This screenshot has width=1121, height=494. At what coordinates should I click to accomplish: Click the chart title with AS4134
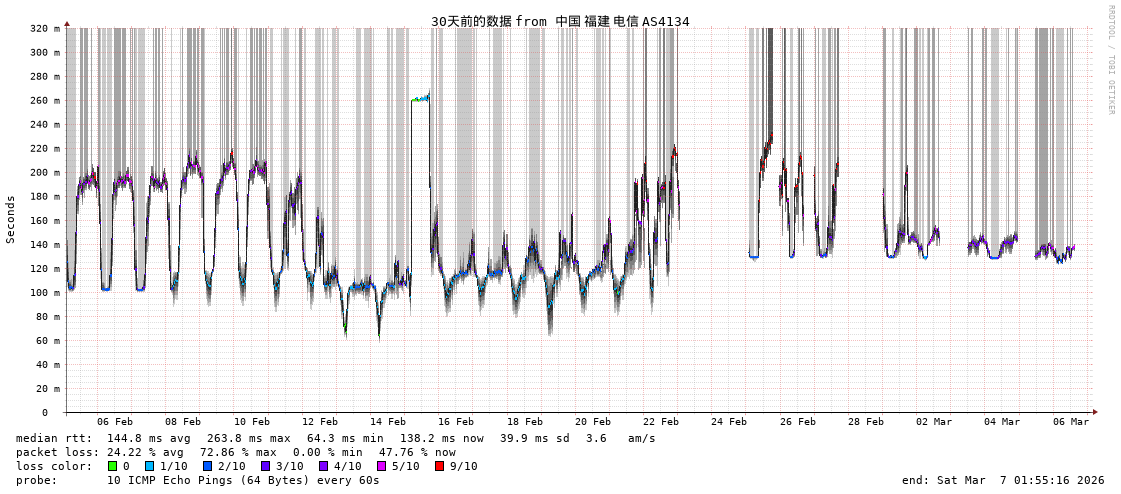[x=560, y=21]
